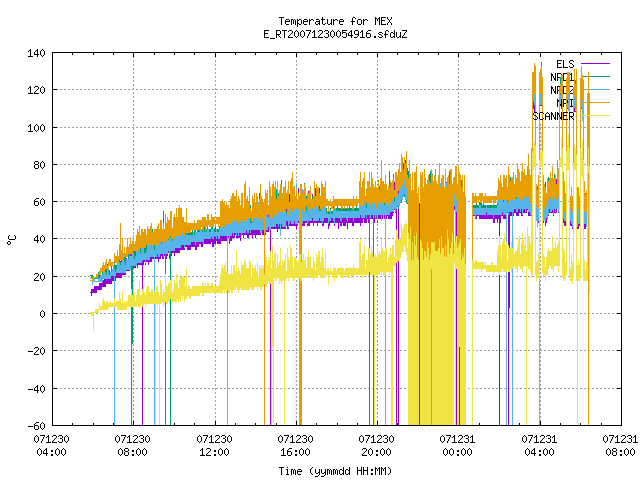This screenshot has height=480, width=640.
Task: Click the 071231 08:00 x-axis tick label
Action: (620, 446)
